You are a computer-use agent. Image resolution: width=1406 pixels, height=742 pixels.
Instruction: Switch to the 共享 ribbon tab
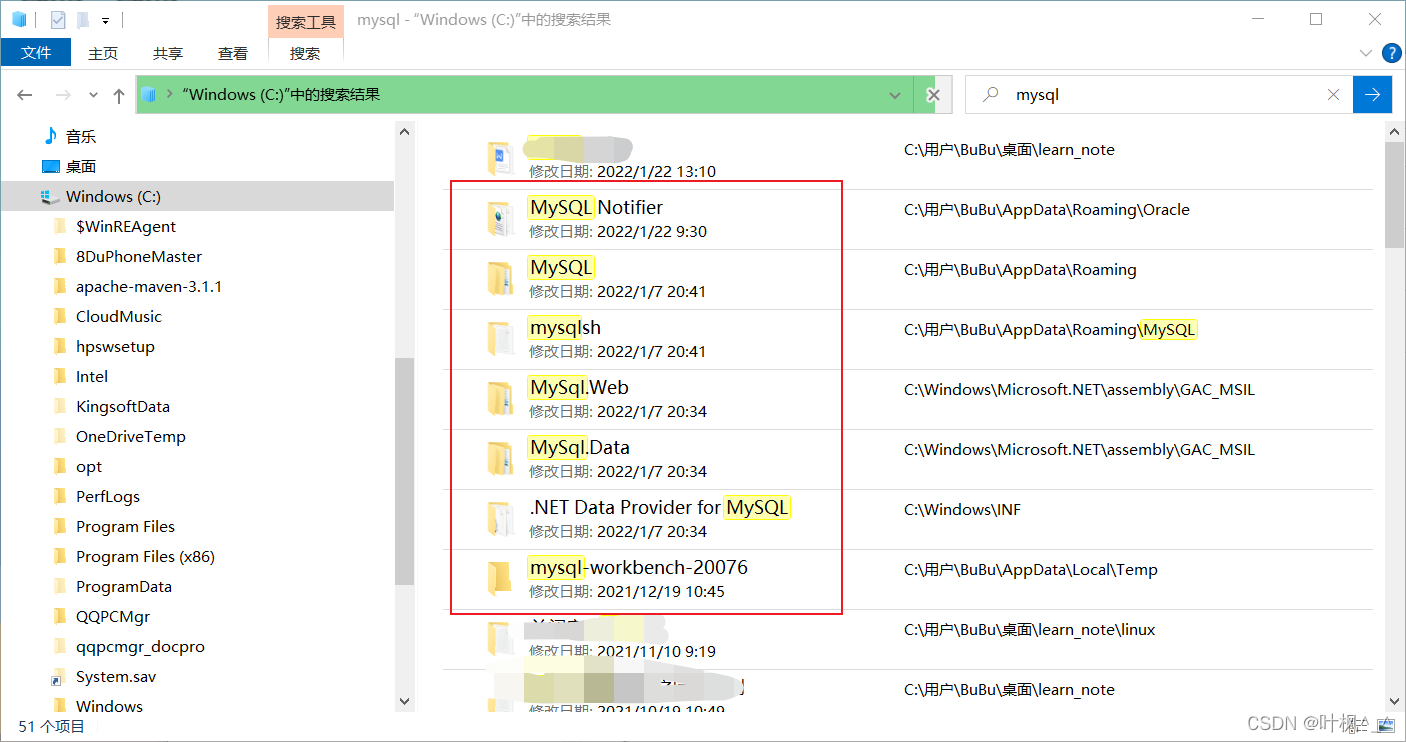coord(168,53)
